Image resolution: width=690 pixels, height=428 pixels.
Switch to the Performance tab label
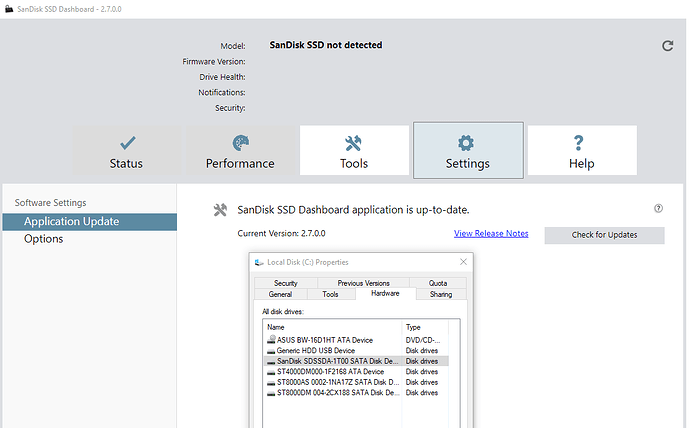click(x=240, y=164)
